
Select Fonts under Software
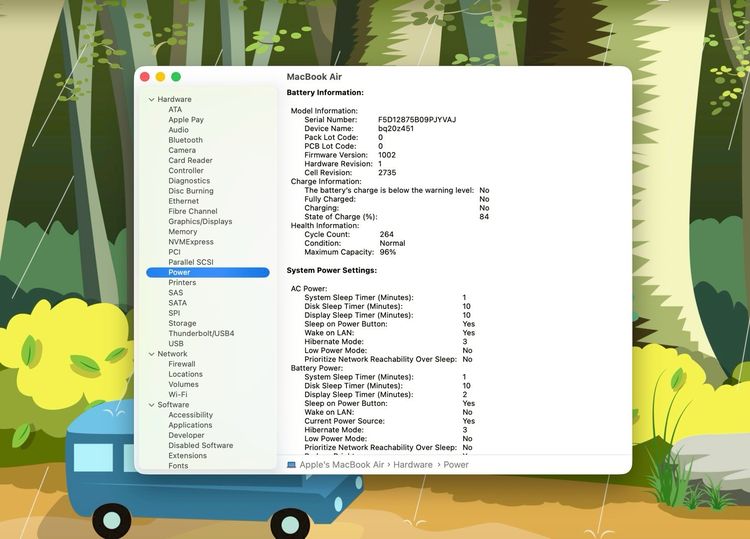pyautogui.click(x=178, y=465)
